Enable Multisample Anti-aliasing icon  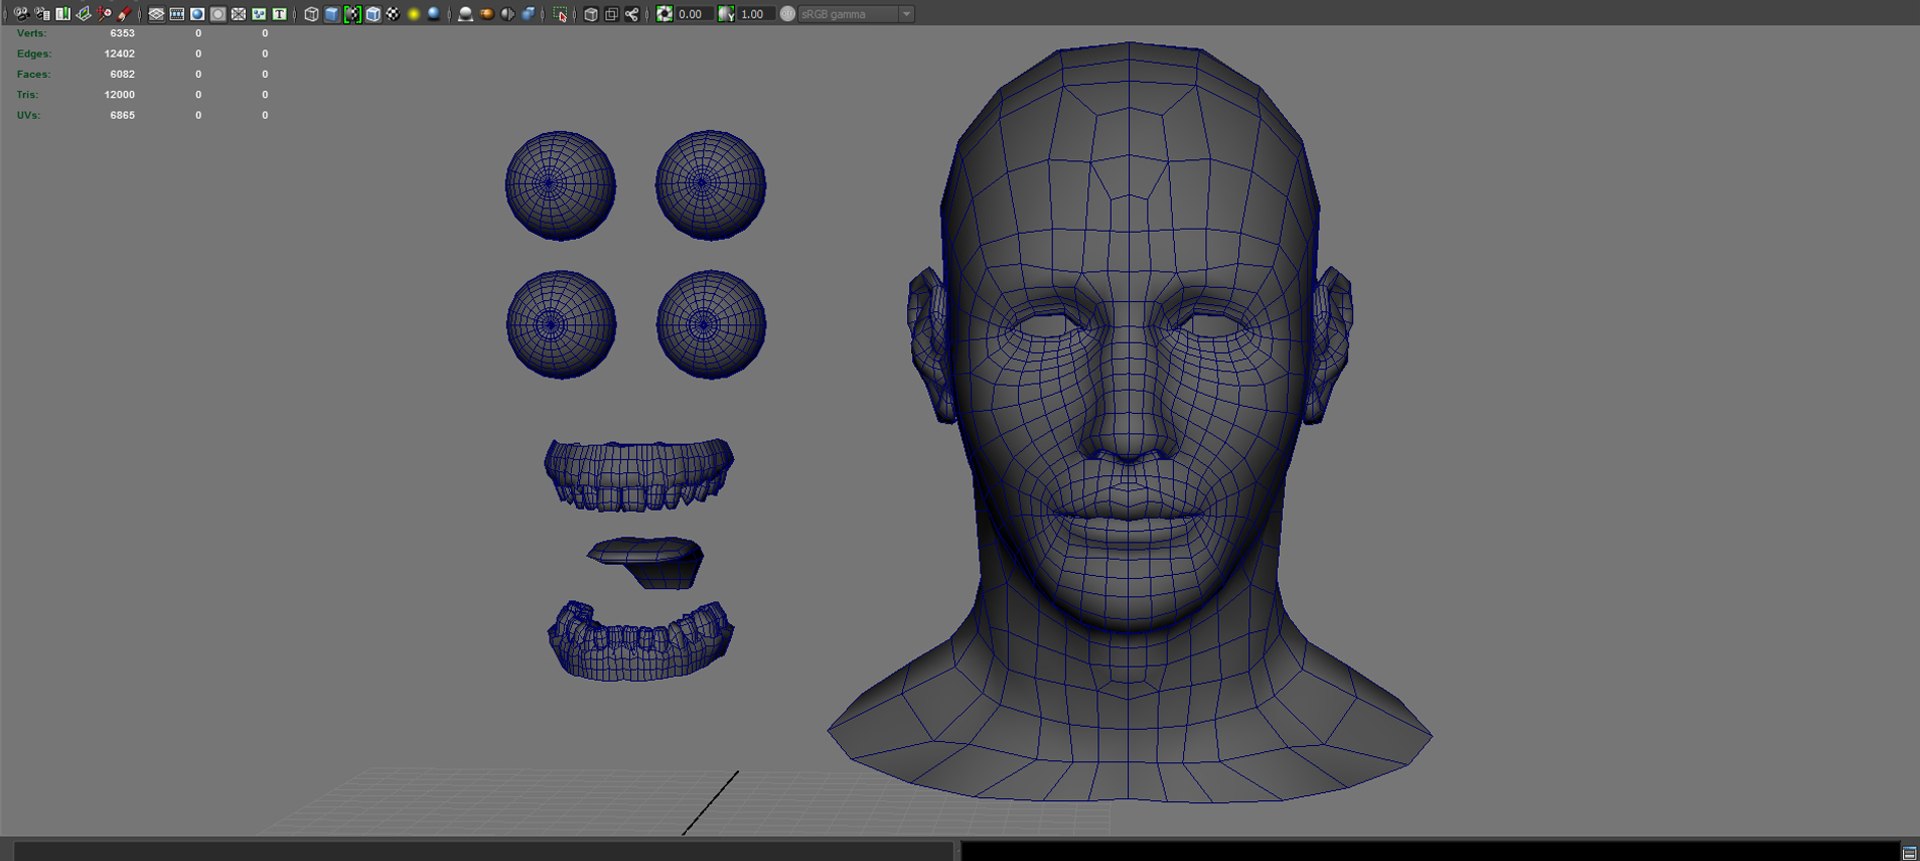[x=507, y=14]
